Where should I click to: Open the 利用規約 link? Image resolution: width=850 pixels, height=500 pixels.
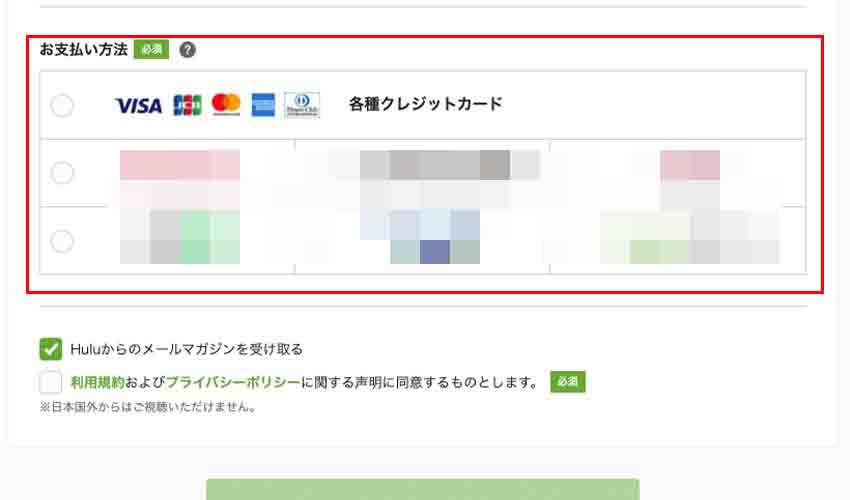[98, 382]
